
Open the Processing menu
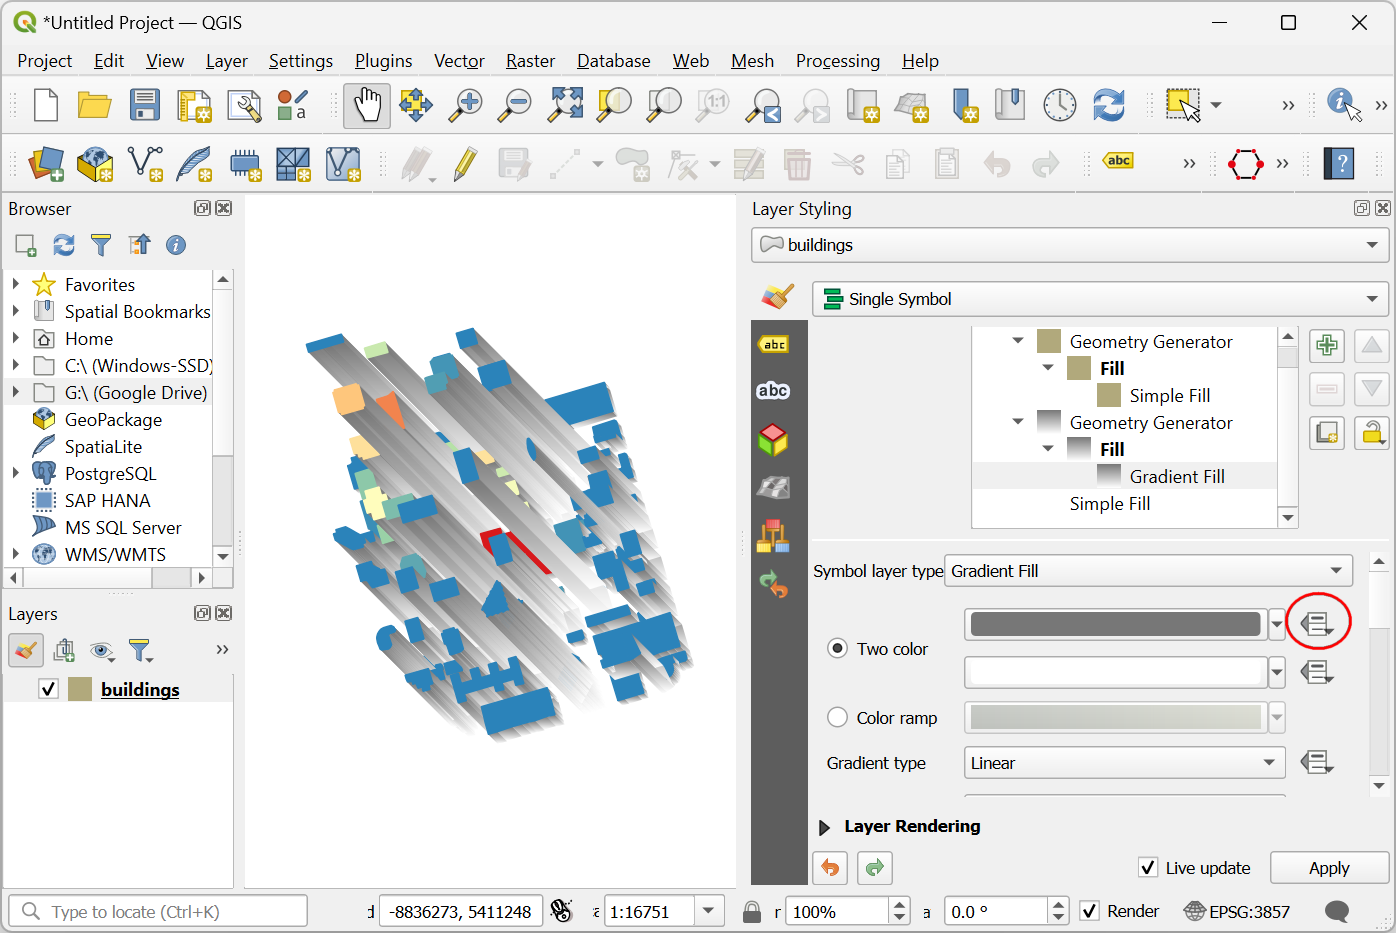pos(837,61)
